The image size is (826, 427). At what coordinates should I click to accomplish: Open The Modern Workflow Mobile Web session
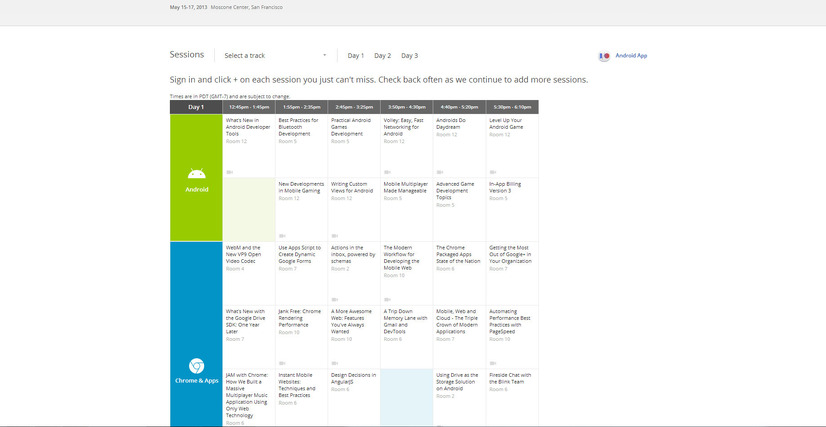(401, 257)
